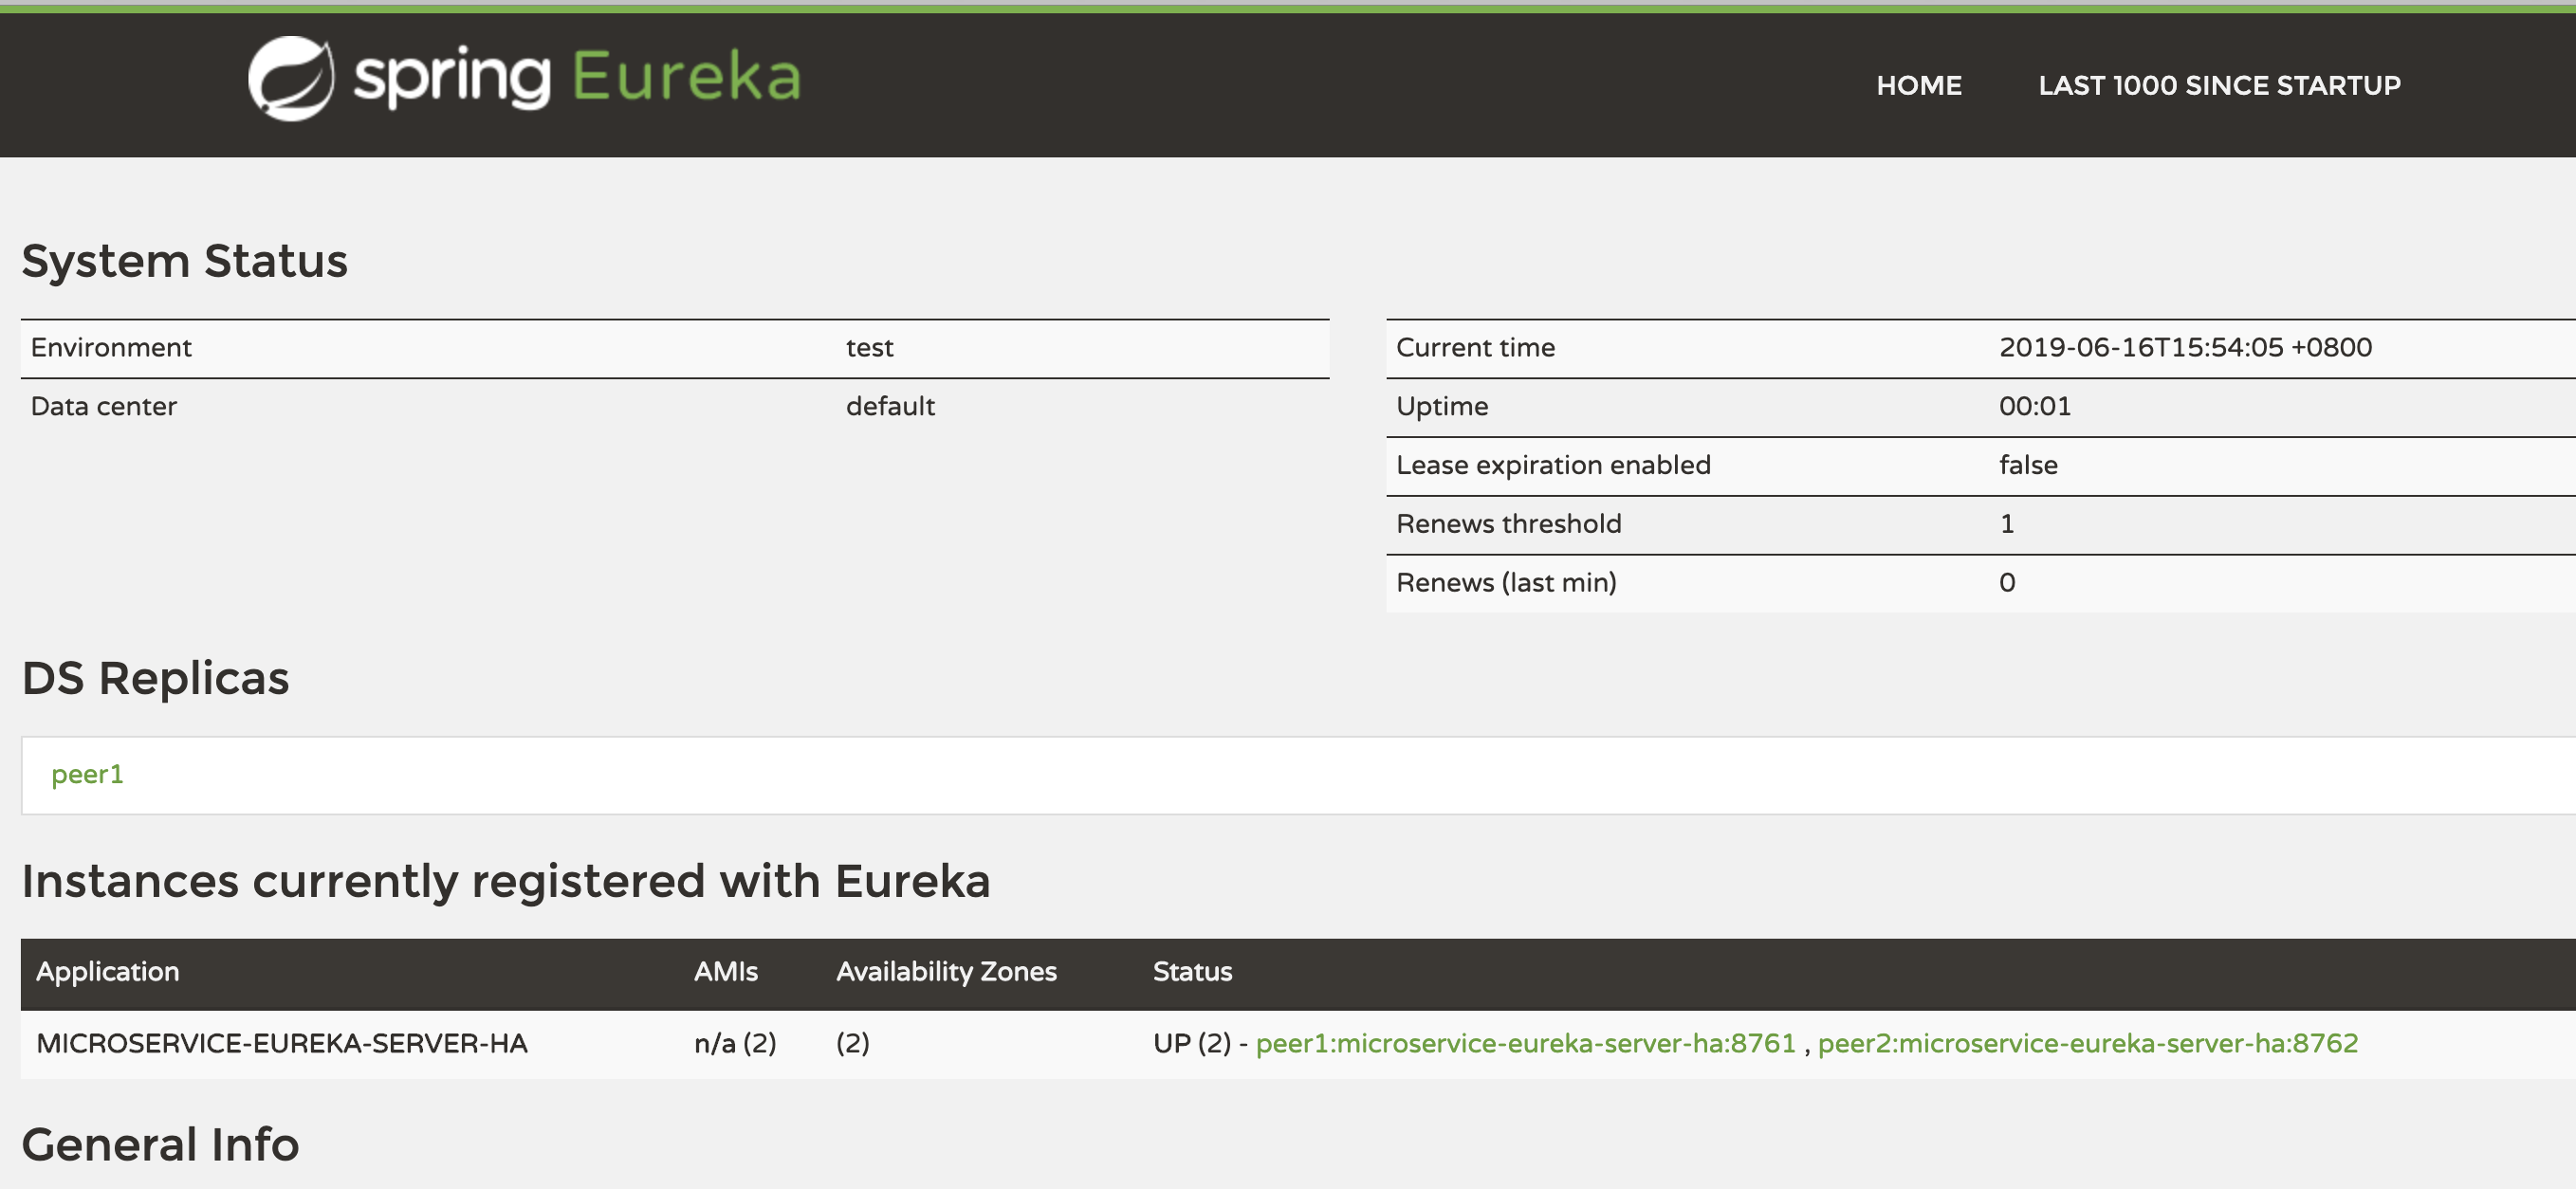Viewport: 2576px width, 1189px height.
Task: Click the Status column header
Action: coord(1192,971)
